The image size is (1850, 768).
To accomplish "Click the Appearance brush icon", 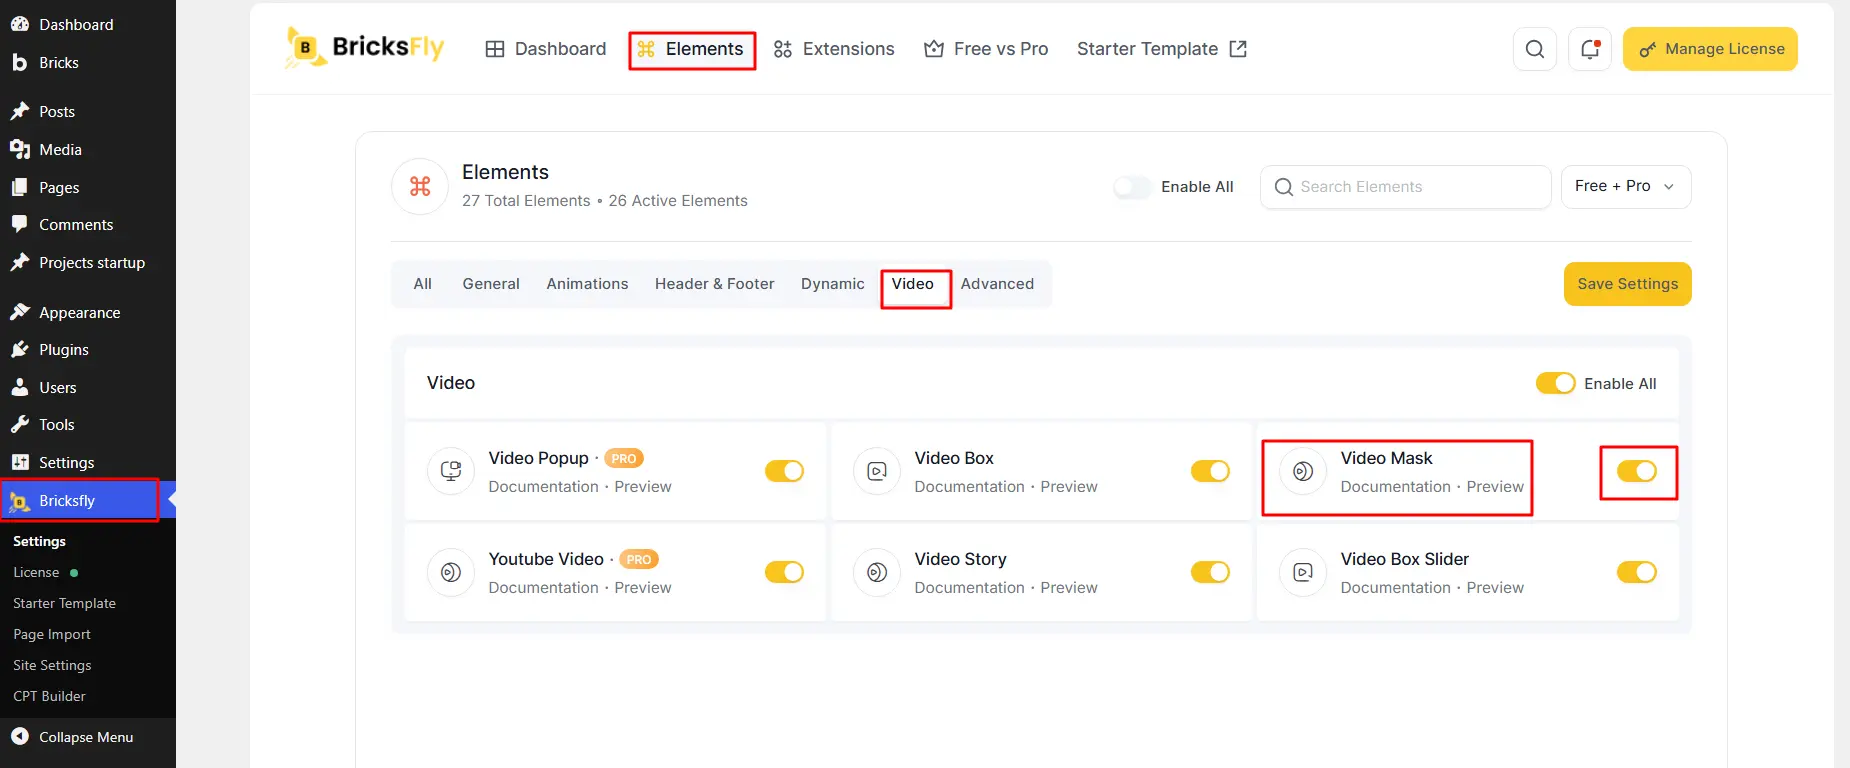I will tap(20, 312).
